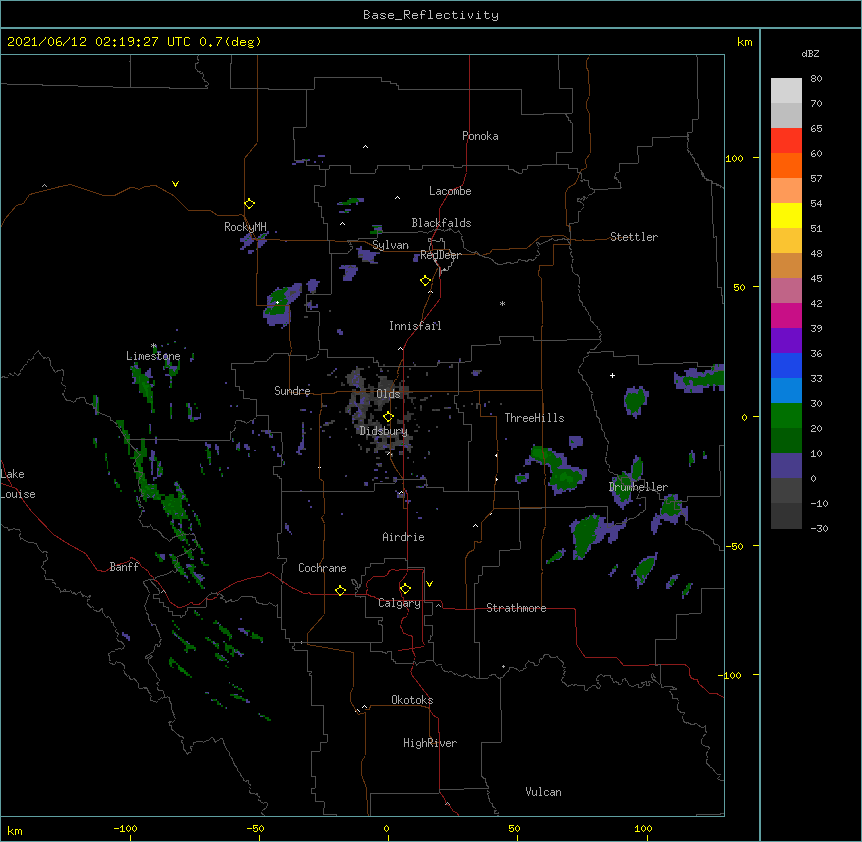
Task: Click the Olds town label
Action: (x=388, y=394)
